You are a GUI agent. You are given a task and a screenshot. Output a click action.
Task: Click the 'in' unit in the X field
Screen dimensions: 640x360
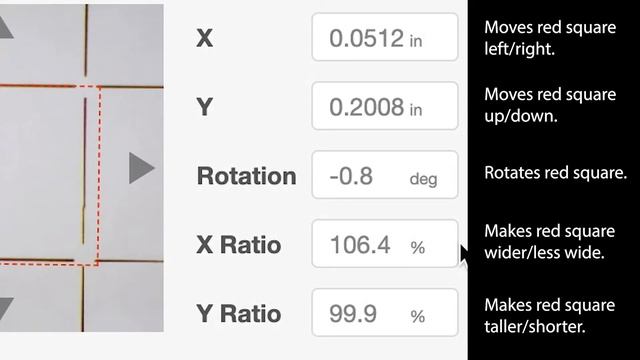click(x=416, y=41)
